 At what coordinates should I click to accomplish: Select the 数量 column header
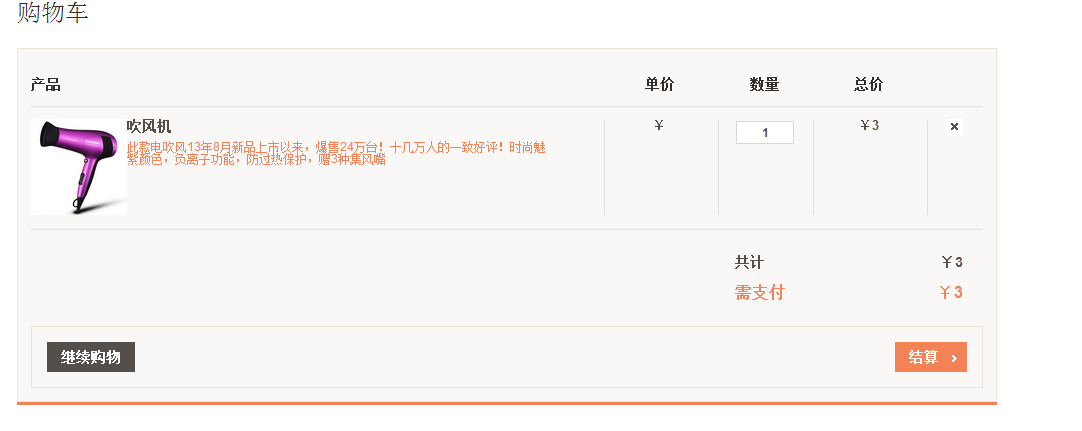764,85
